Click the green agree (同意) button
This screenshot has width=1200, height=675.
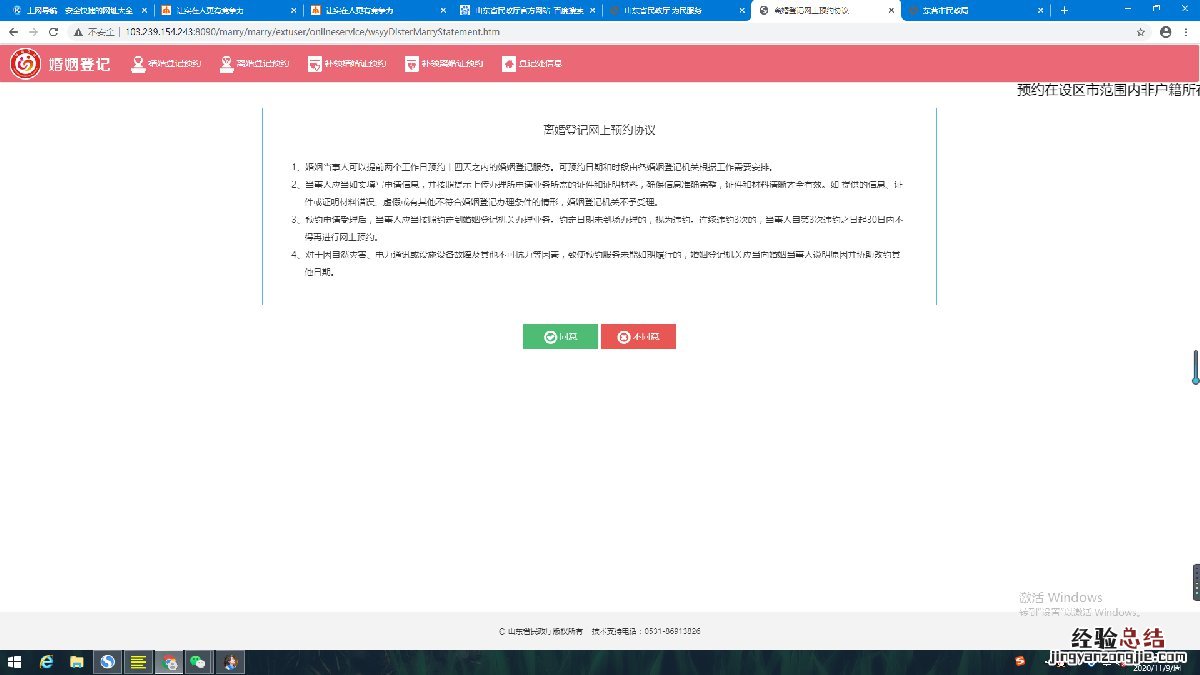click(560, 337)
